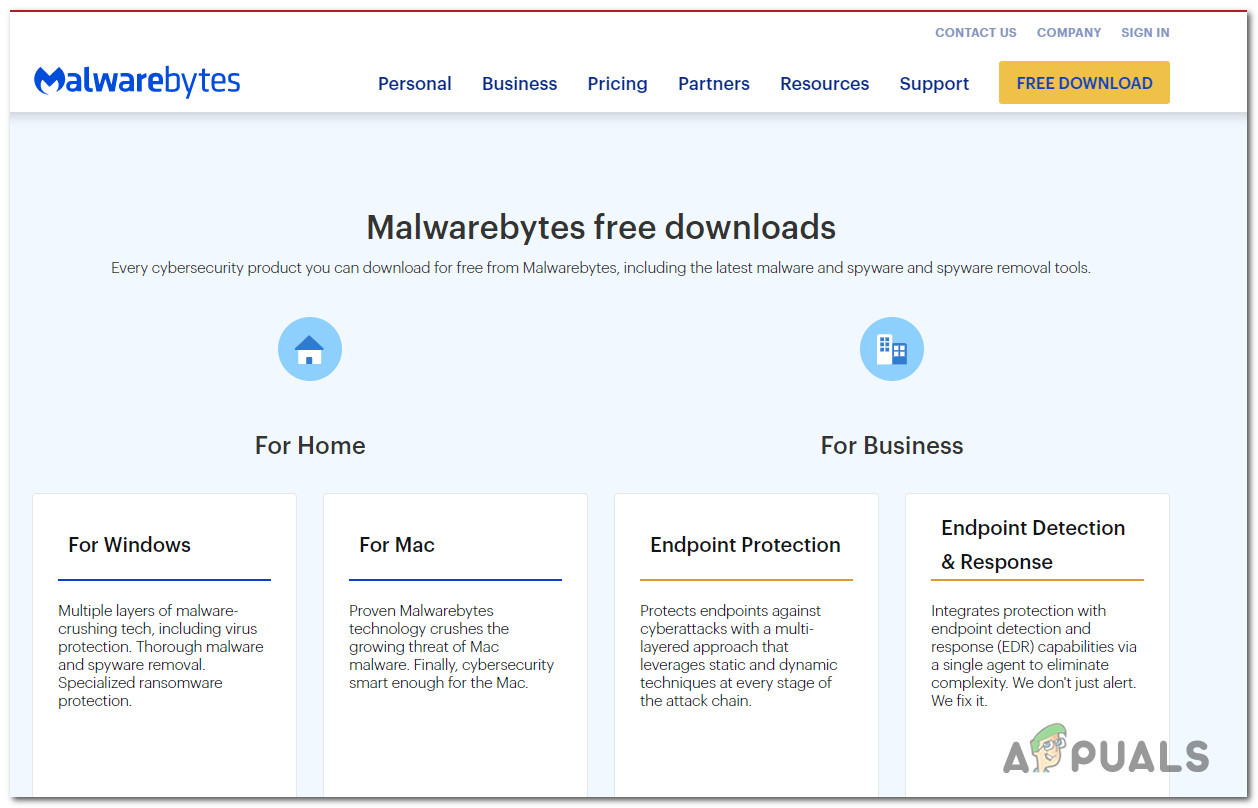
Task: Open the Company link
Action: [x=1068, y=33]
